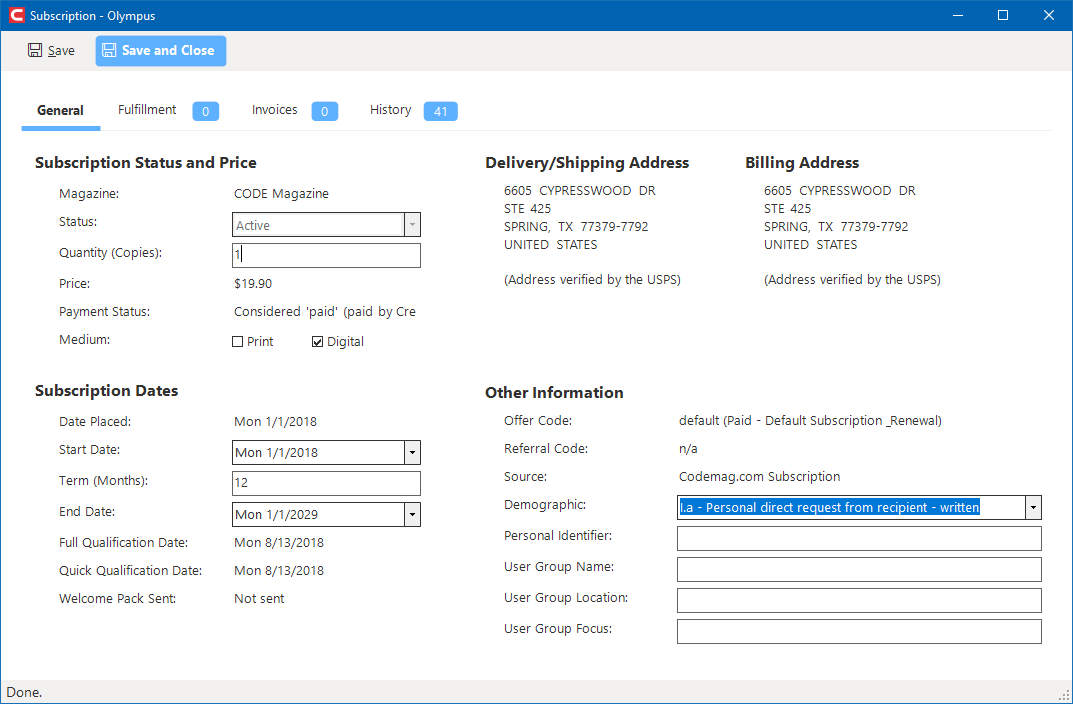Click the 'Done.' status bar message
The image size is (1073, 704).
point(25,692)
